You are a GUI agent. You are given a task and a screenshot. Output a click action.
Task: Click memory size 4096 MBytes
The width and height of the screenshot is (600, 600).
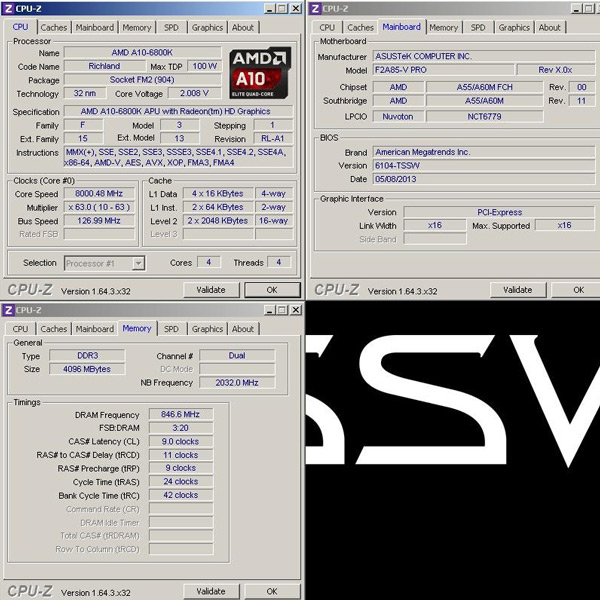(87, 369)
